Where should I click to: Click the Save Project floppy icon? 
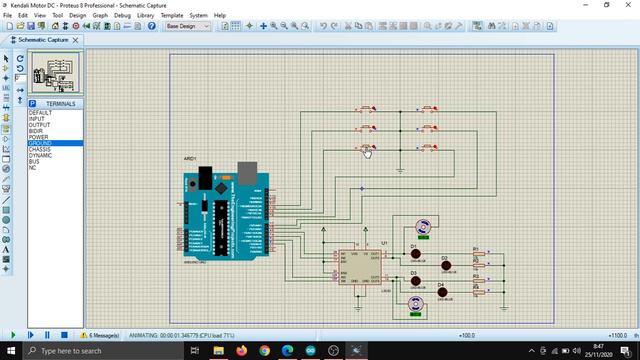[x=31, y=26]
